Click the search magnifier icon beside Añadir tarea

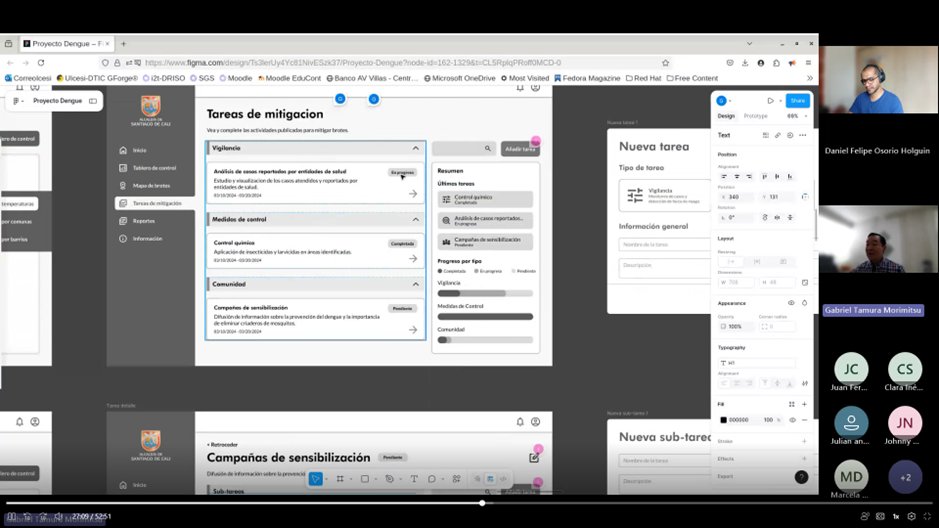(x=488, y=149)
